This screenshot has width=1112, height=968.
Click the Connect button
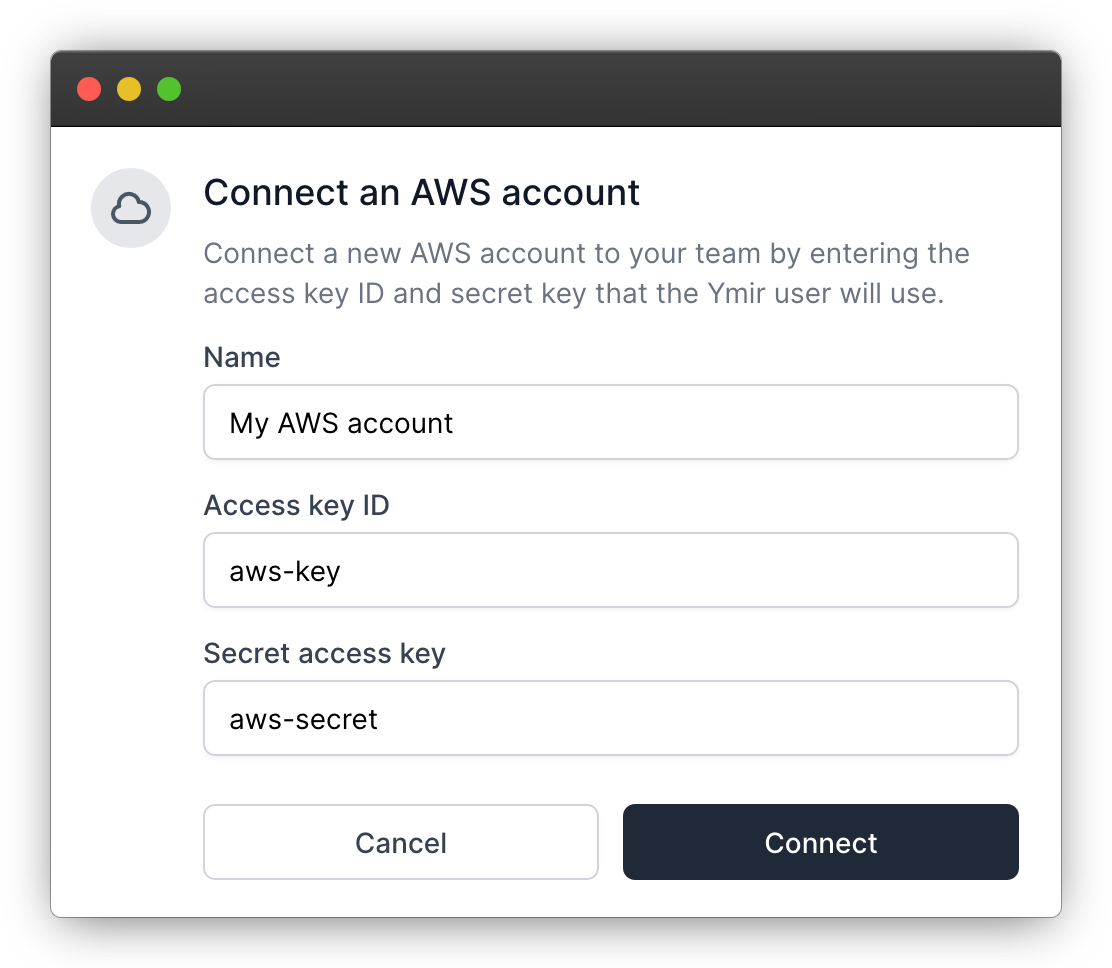tap(820, 842)
